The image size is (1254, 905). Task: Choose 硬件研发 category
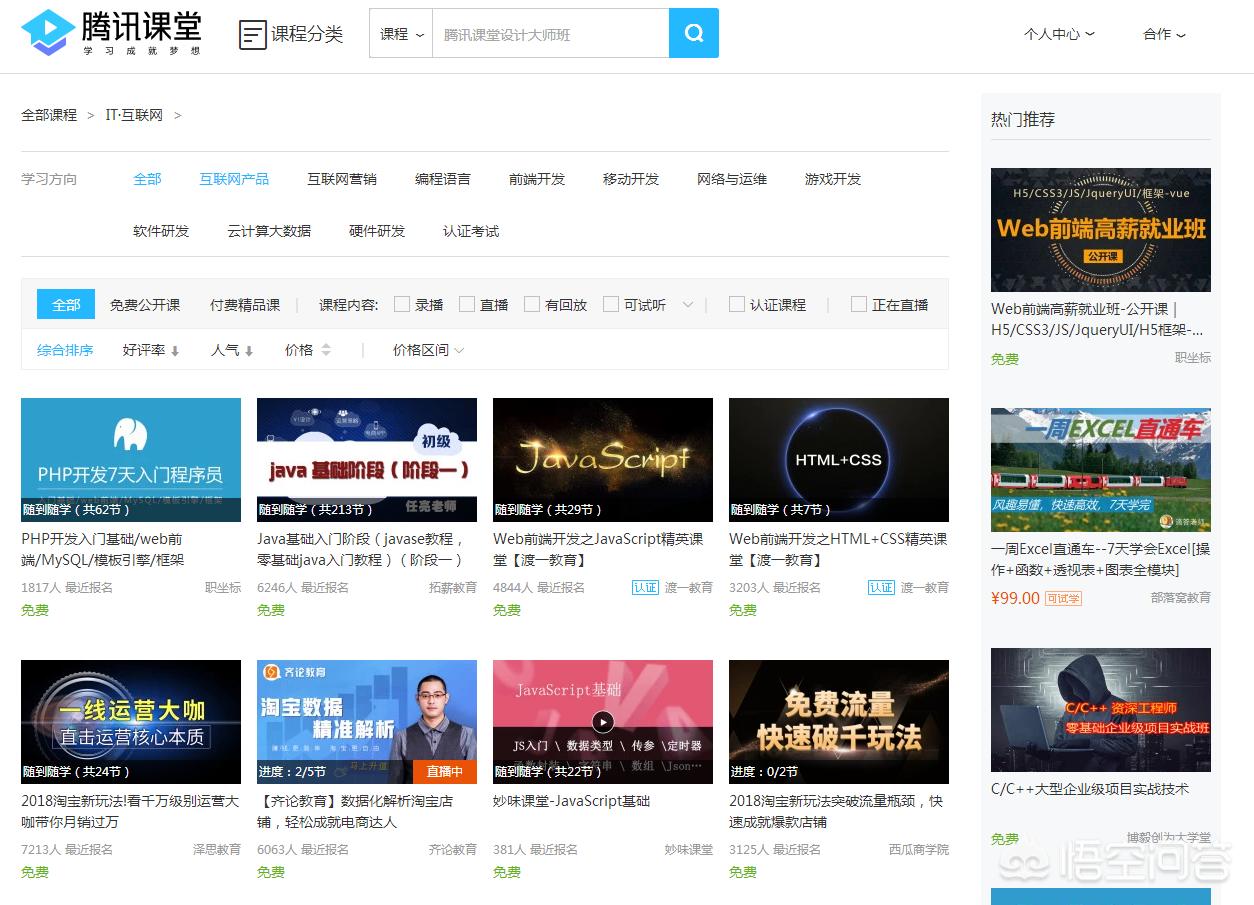pos(377,231)
